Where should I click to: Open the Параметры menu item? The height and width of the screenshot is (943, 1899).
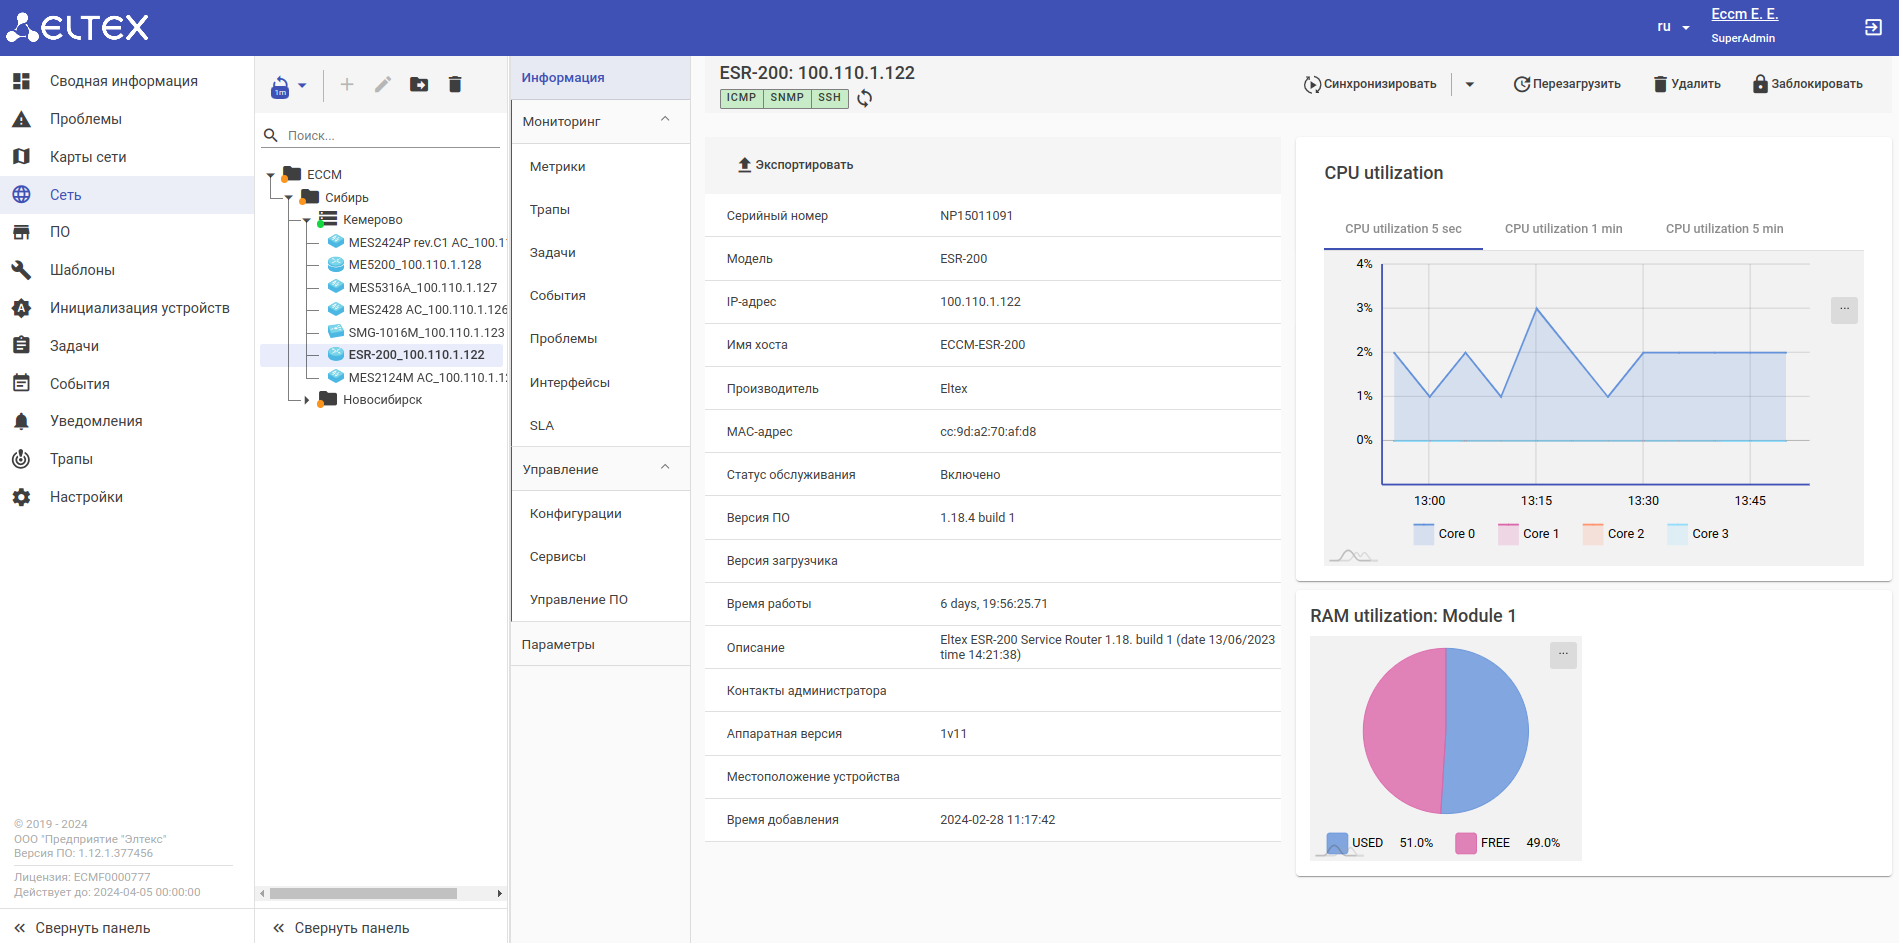pyautogui.click(x=600, y=645)
